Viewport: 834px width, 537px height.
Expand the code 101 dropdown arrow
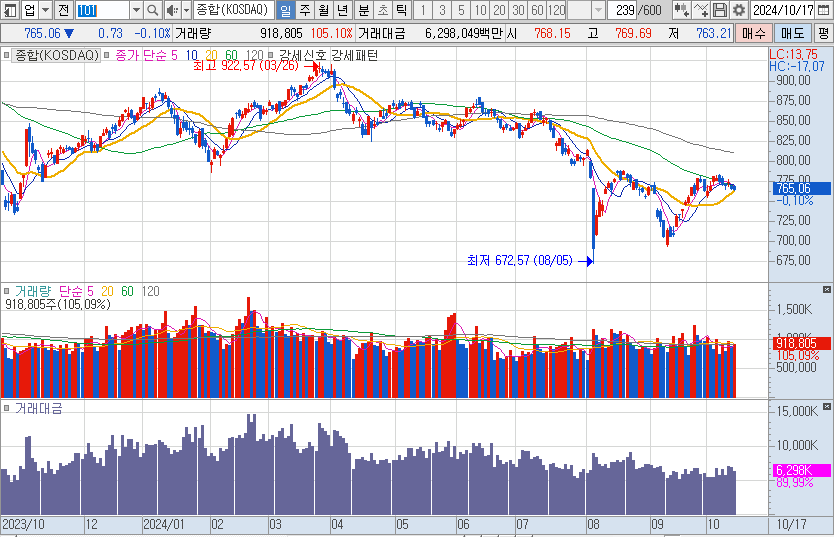click(x=136, y=10)
